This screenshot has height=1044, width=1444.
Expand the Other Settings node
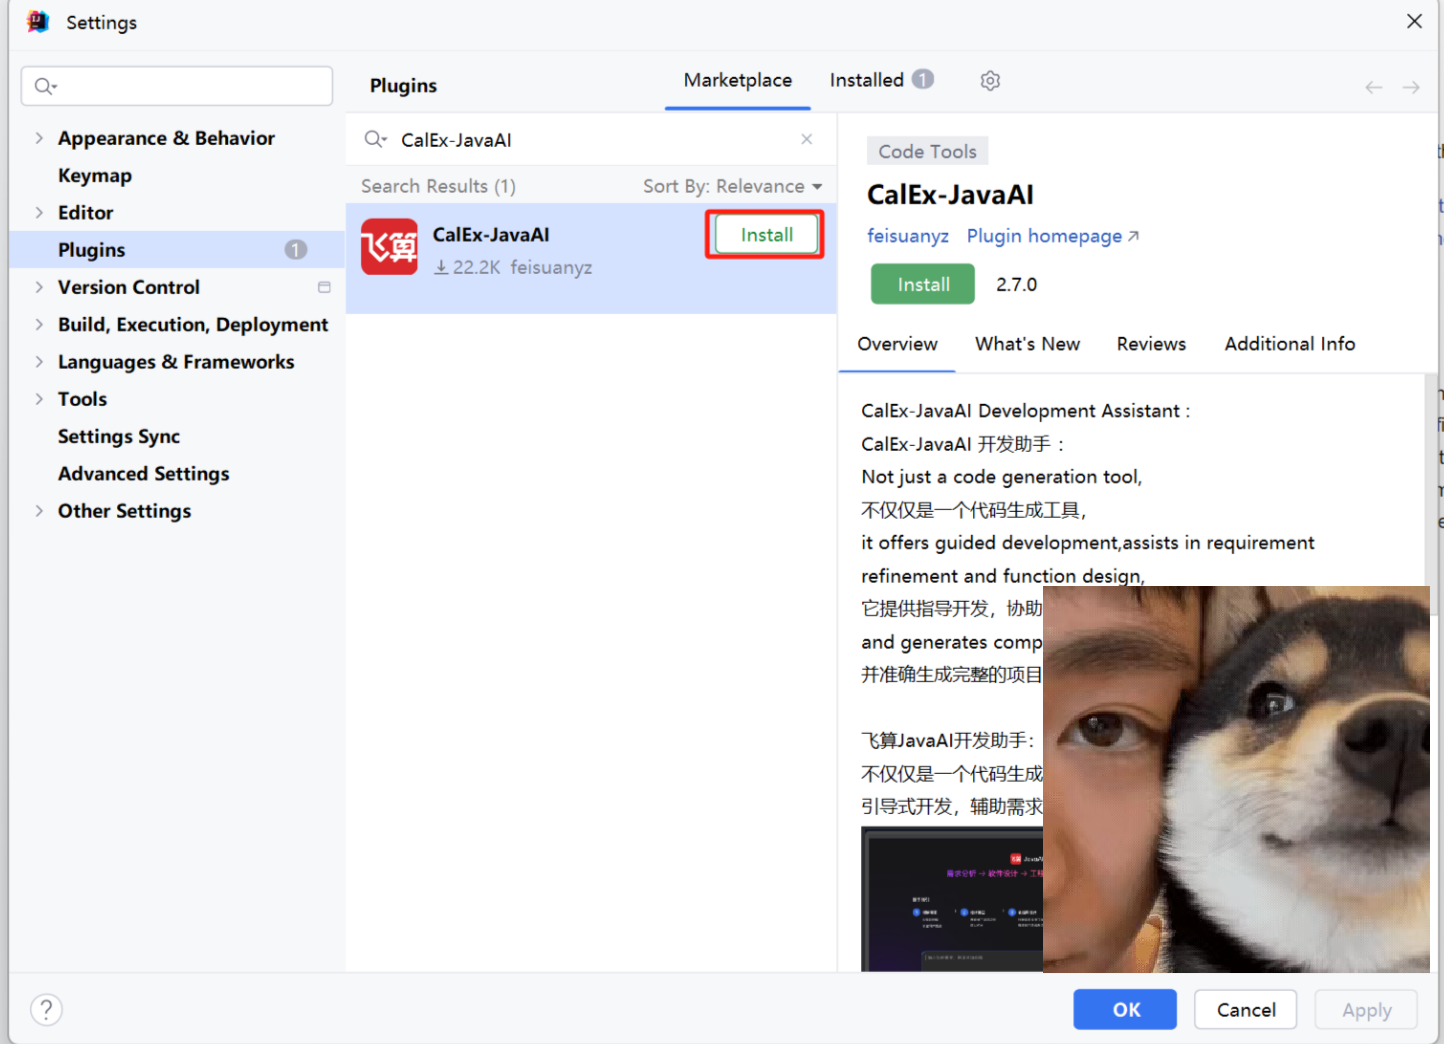click(x=39, y=511)
